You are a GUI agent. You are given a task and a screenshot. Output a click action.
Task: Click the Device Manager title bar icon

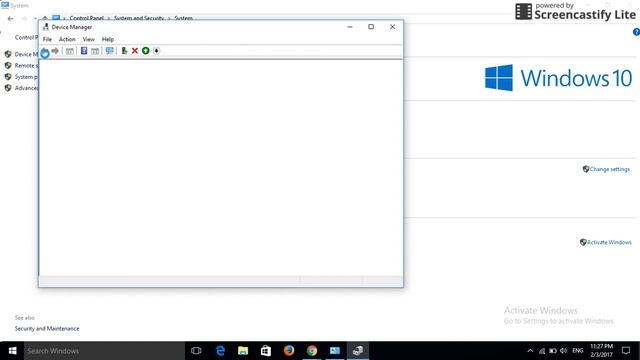(46, 27)
